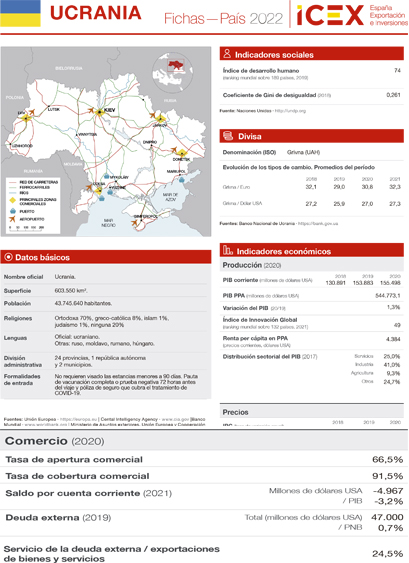Click the 'MAR NEGRO' label on the map
This screenshot has height=563, width=409.
coord(108,223)
